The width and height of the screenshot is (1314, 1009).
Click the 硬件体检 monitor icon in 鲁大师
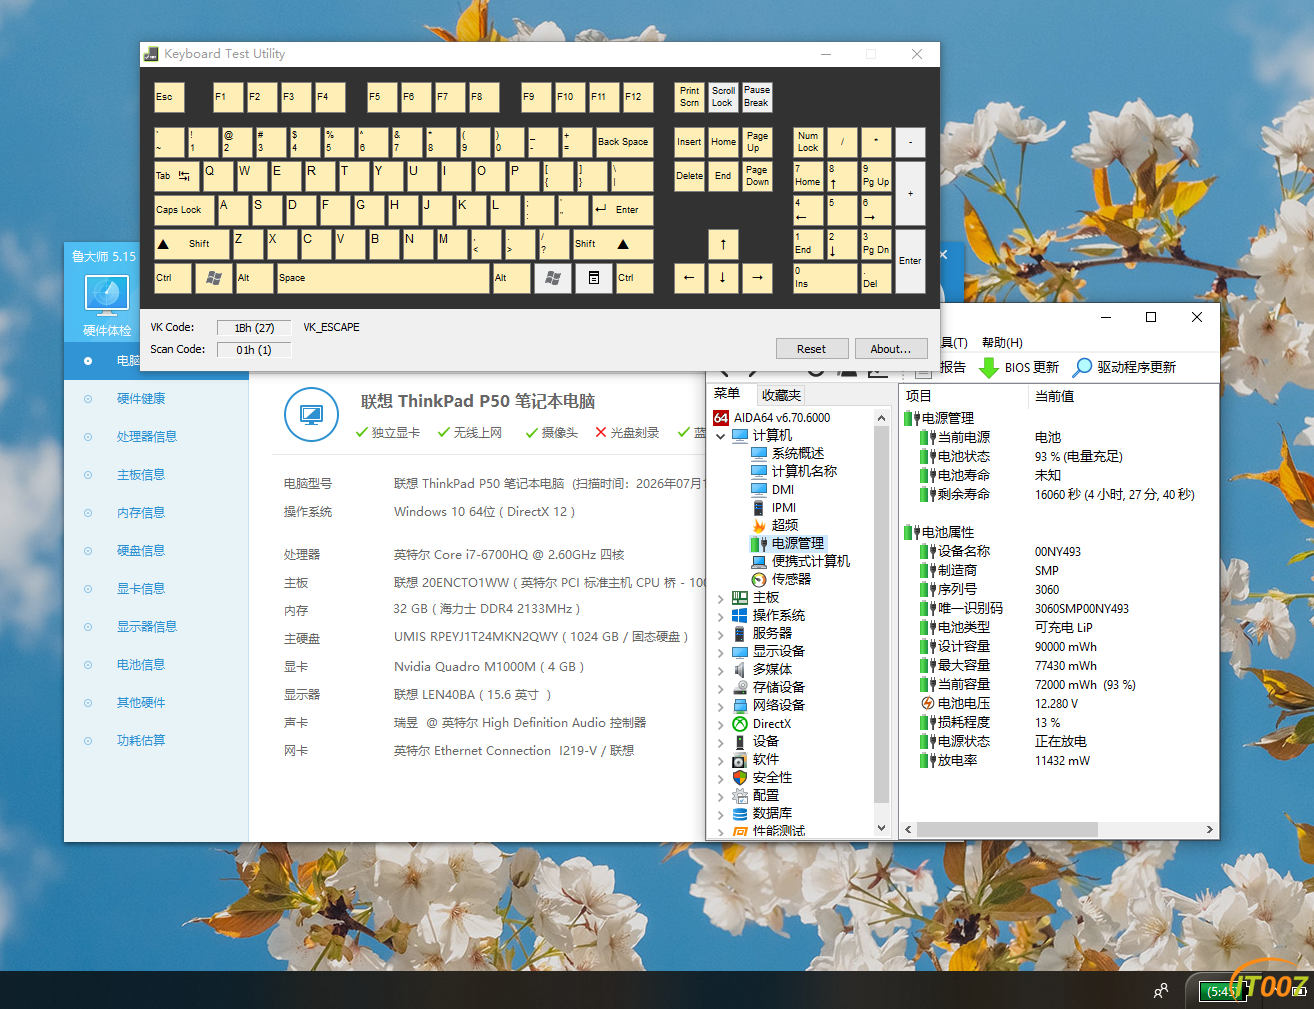point(107,296)
